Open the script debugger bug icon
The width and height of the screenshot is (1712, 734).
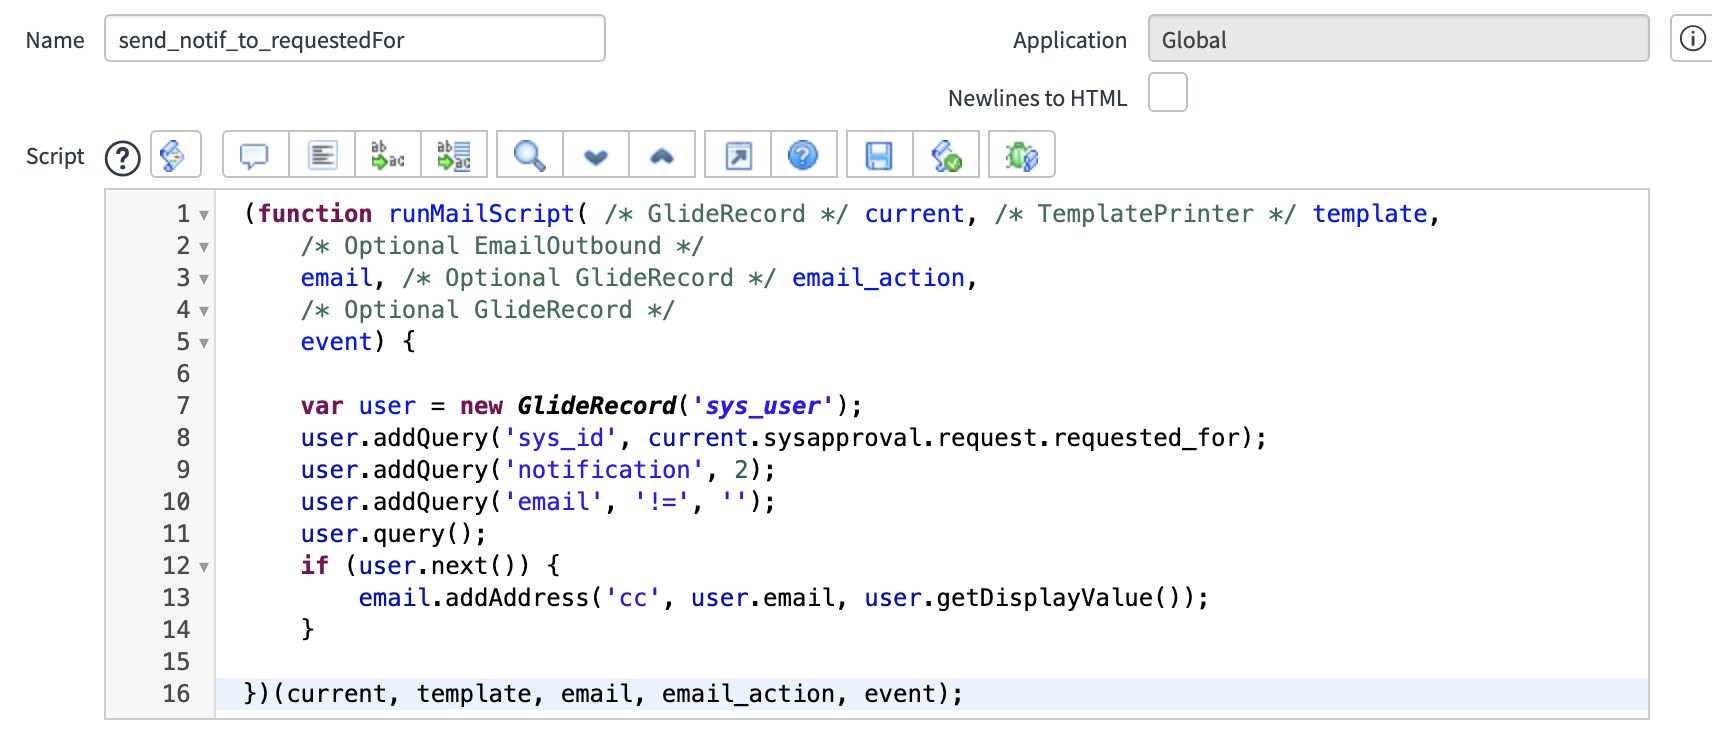click(x=1021, y=155)
